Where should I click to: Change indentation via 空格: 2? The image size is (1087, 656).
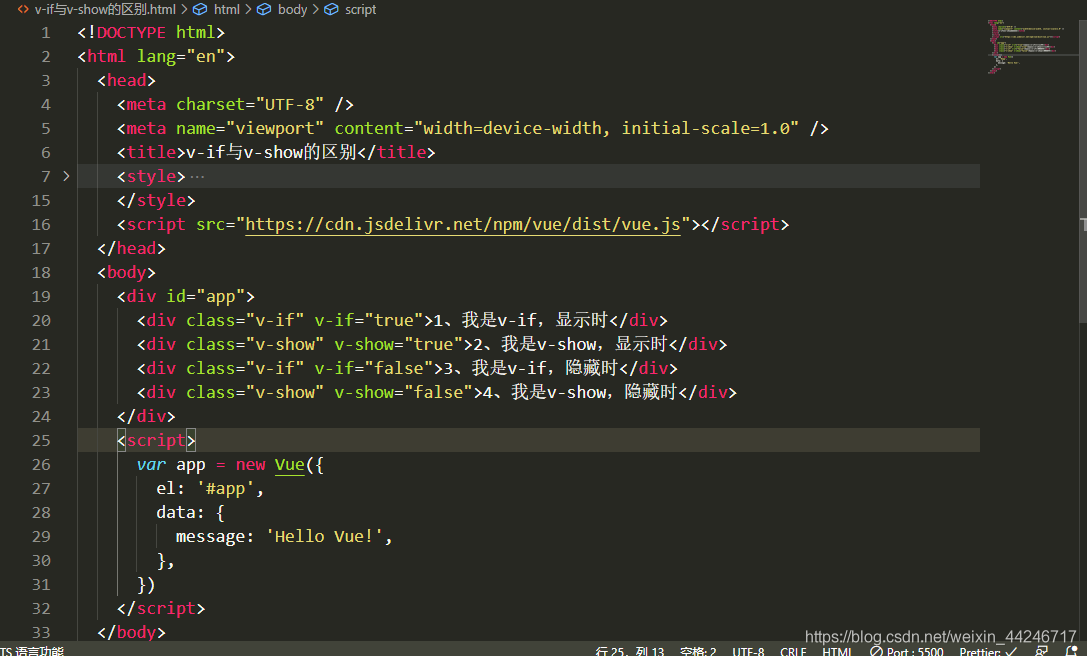coord(698,651)
